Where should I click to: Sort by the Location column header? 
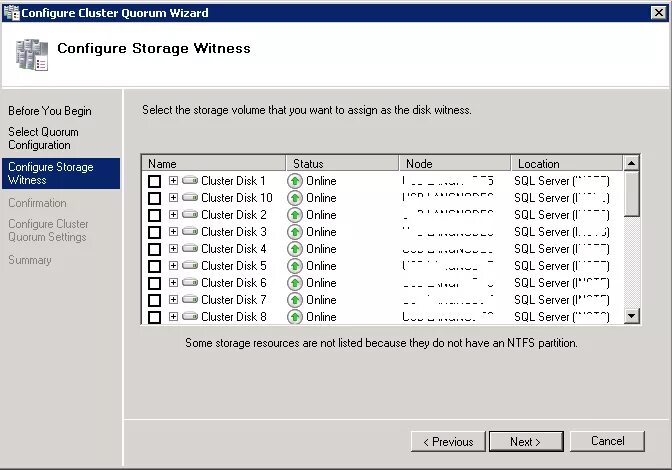pyautogui.click(x=567, y=163)
